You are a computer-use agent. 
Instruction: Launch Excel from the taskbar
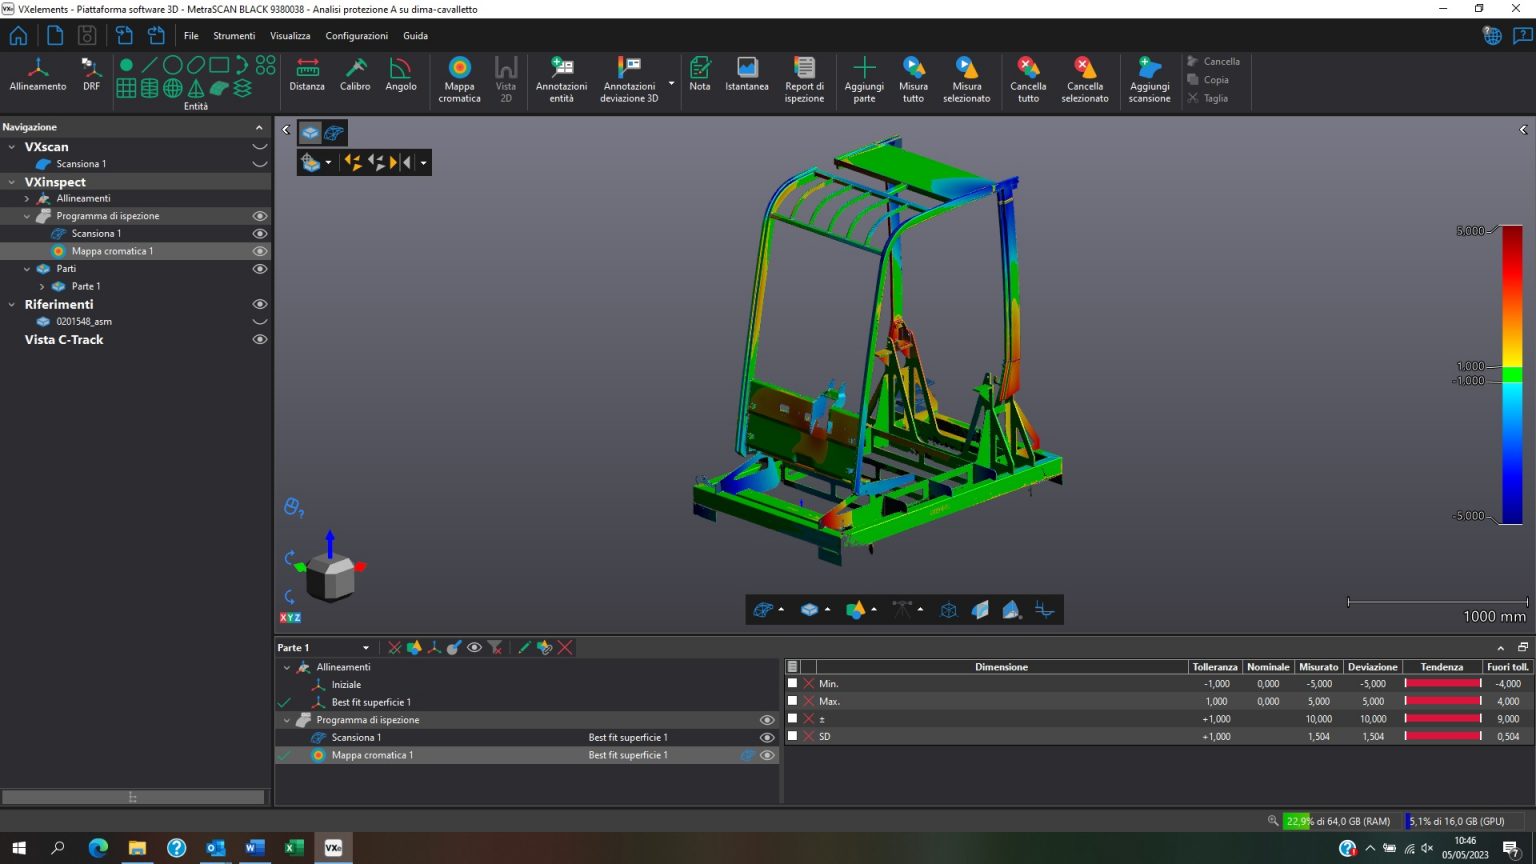pyautogui.click(x=293, y=847)
